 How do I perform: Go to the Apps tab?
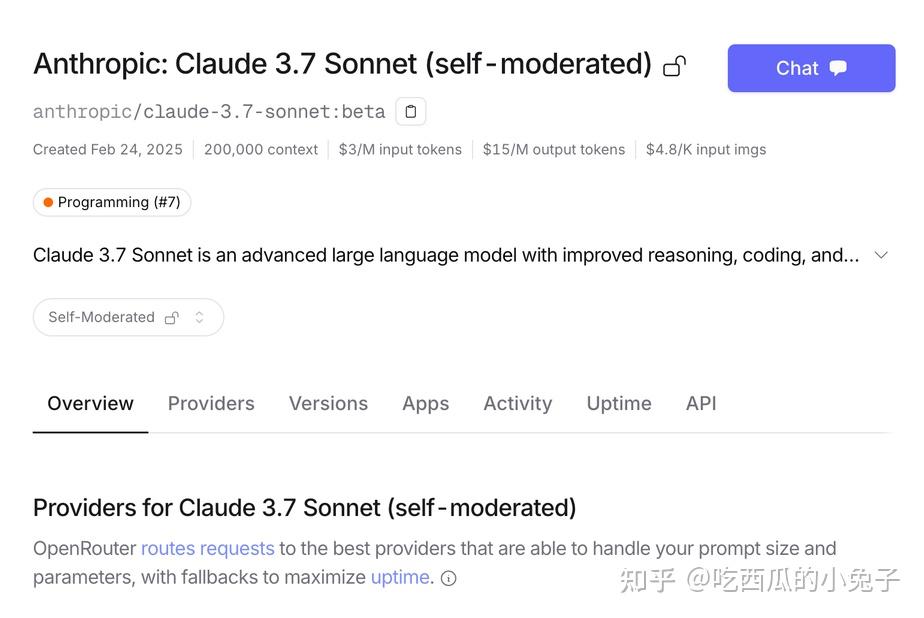tap(425, 403)
